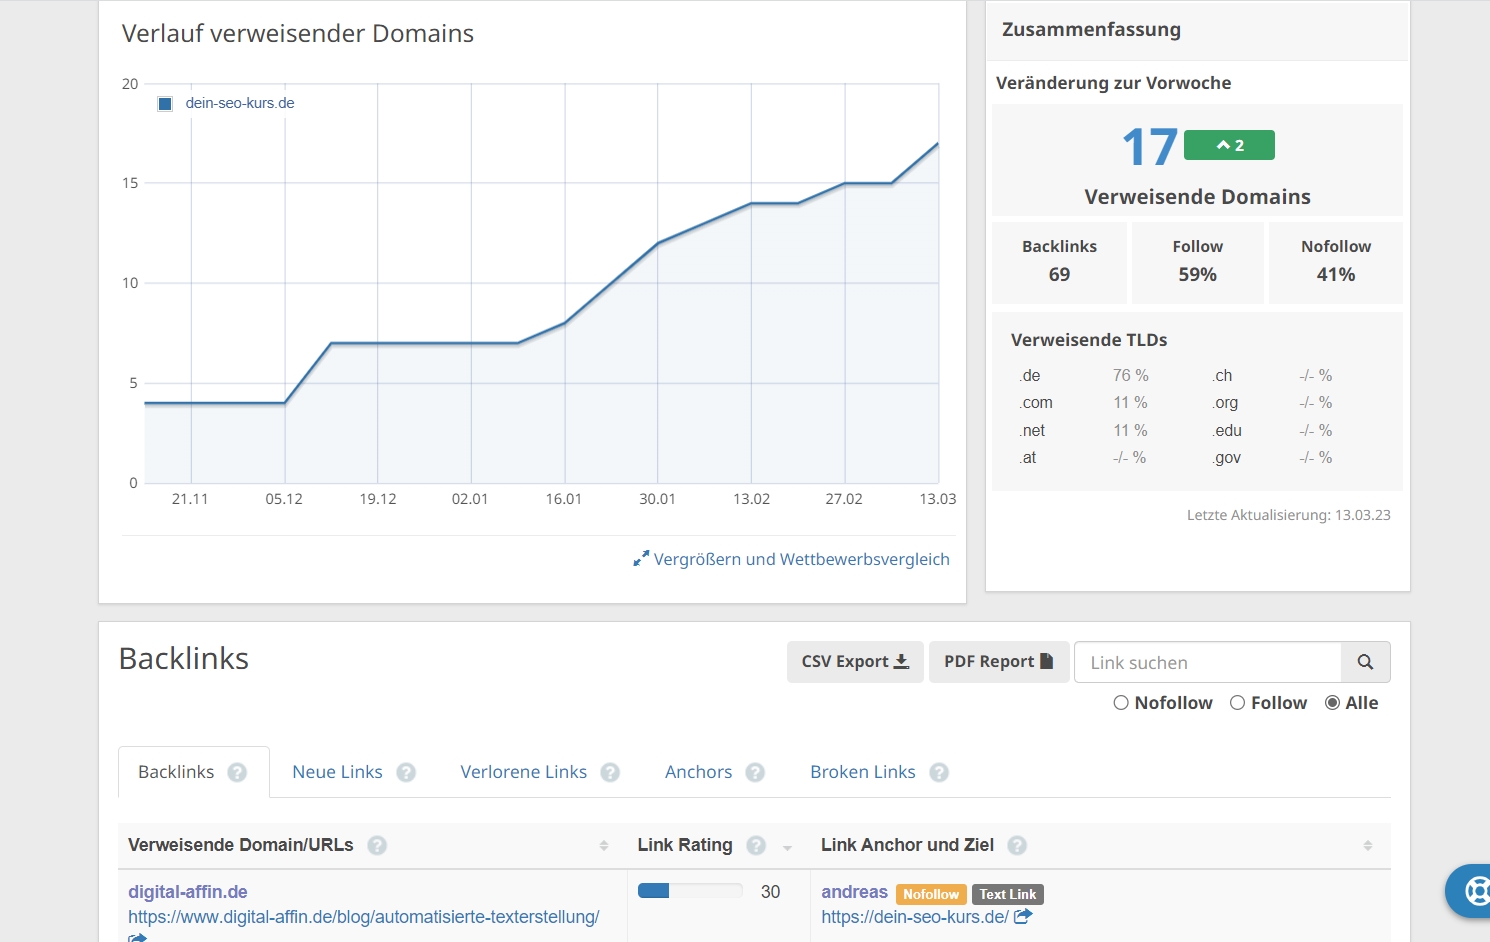Switch to the Anchors tab
The height and width of the screenshot is (942, 1490).
(698, 772)
